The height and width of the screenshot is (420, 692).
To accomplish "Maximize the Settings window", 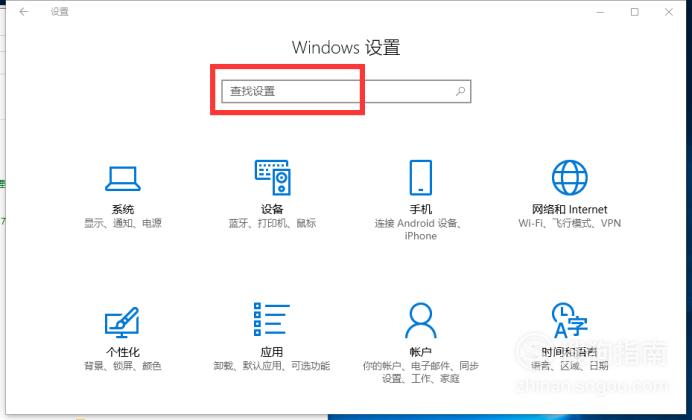I will coord(635,12).
